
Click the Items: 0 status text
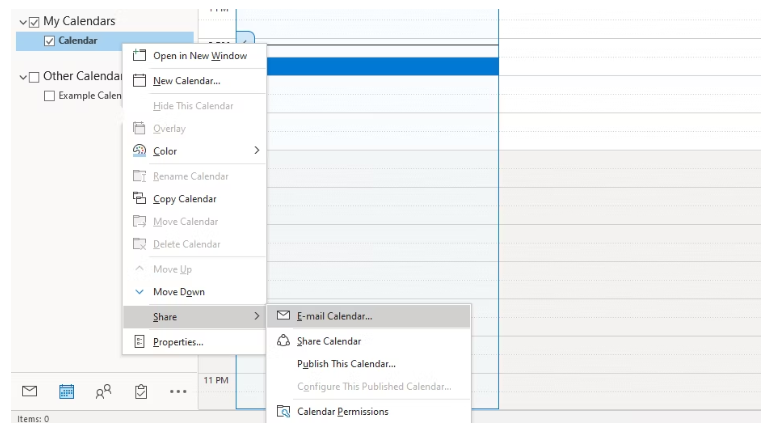click(x=33, y=419)
